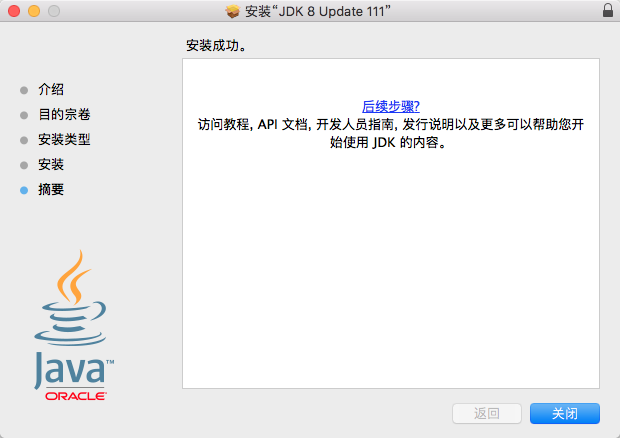
Task: Click the package icon beside the title
Action: point(232,11)
